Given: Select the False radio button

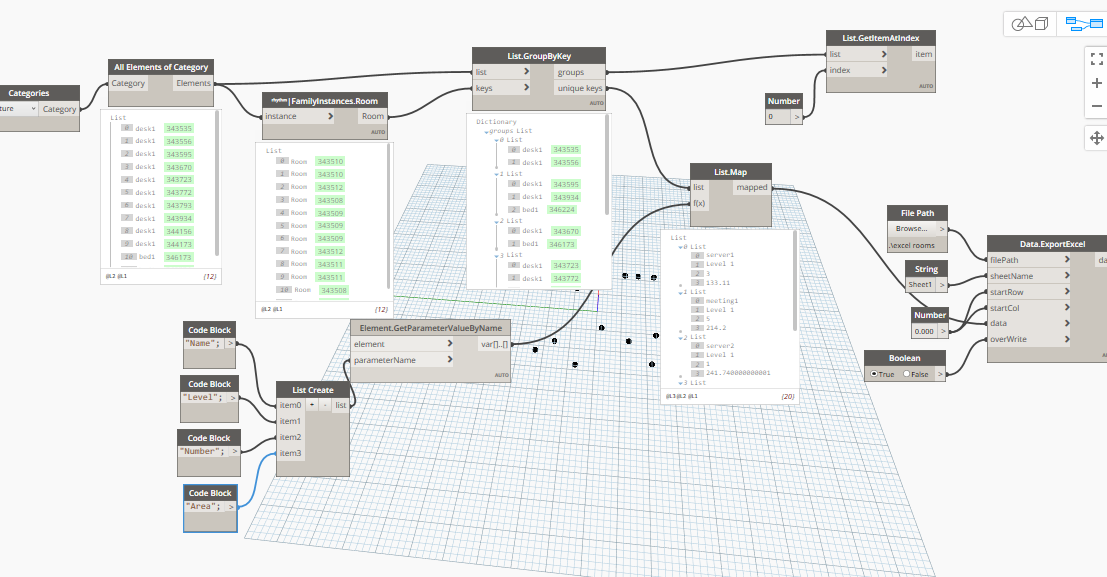Looking at the screenshot, I should 906,374.
